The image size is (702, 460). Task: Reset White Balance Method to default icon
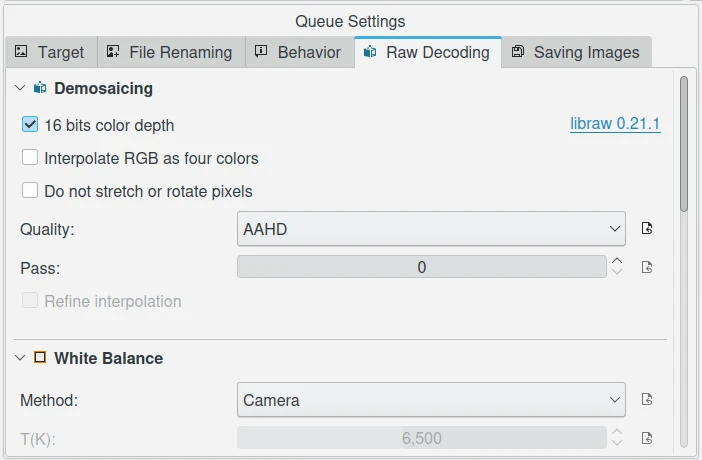pyautogui.click(x=647, y=400)
